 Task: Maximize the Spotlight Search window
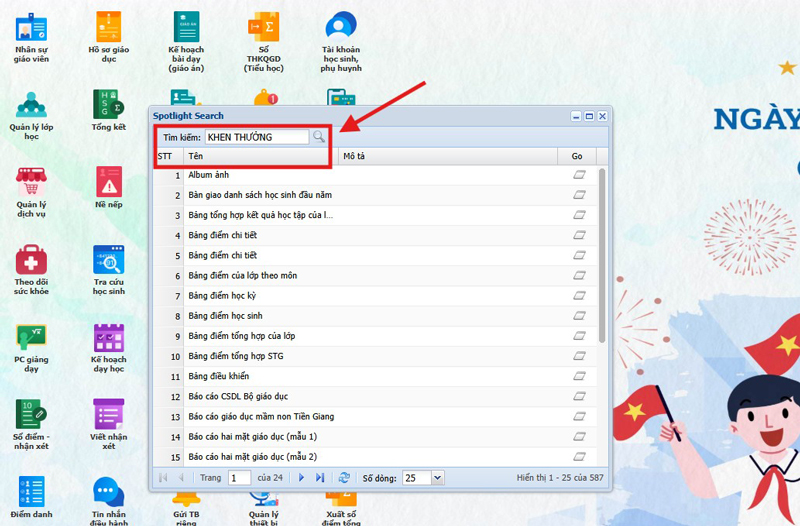click(x=589, y=116)
